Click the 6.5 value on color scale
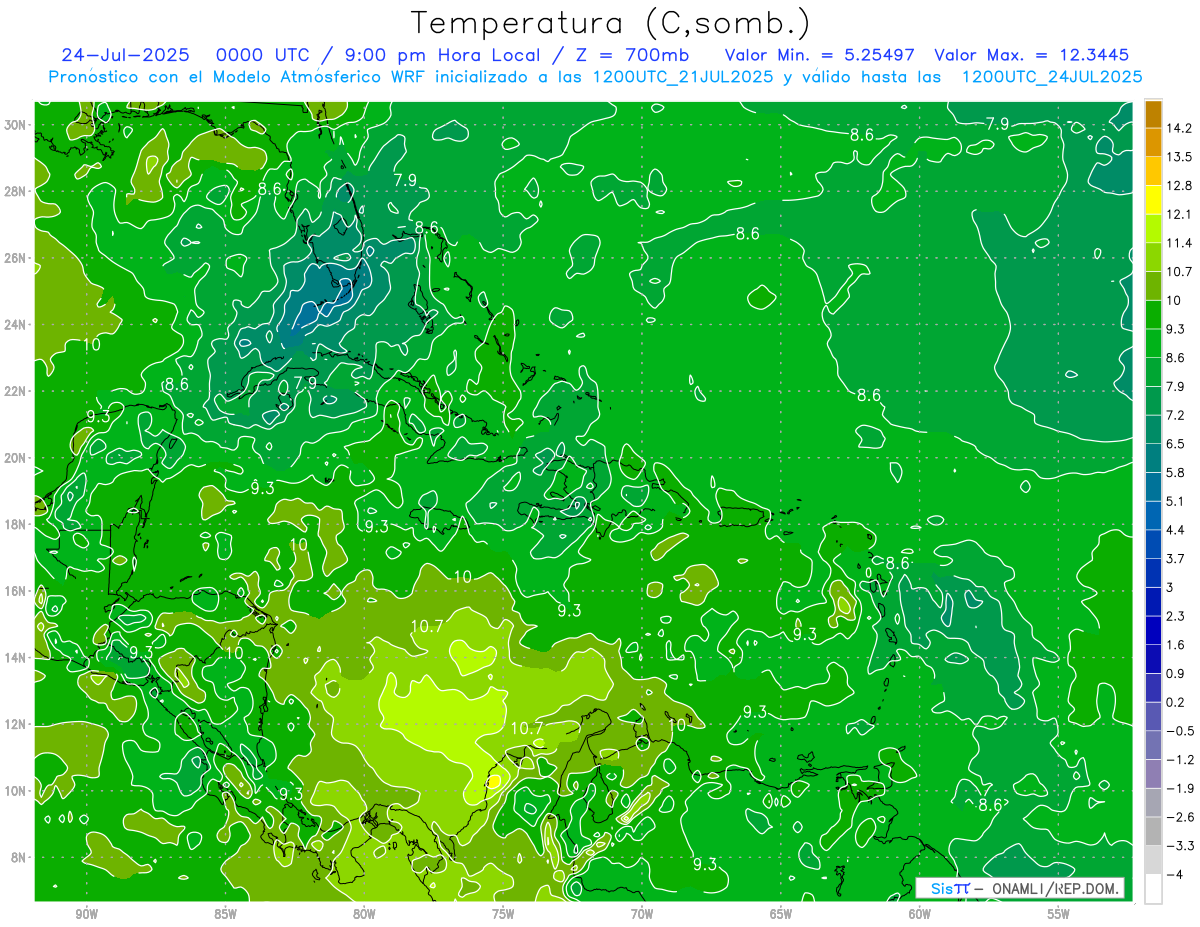 coord(1176,444)
